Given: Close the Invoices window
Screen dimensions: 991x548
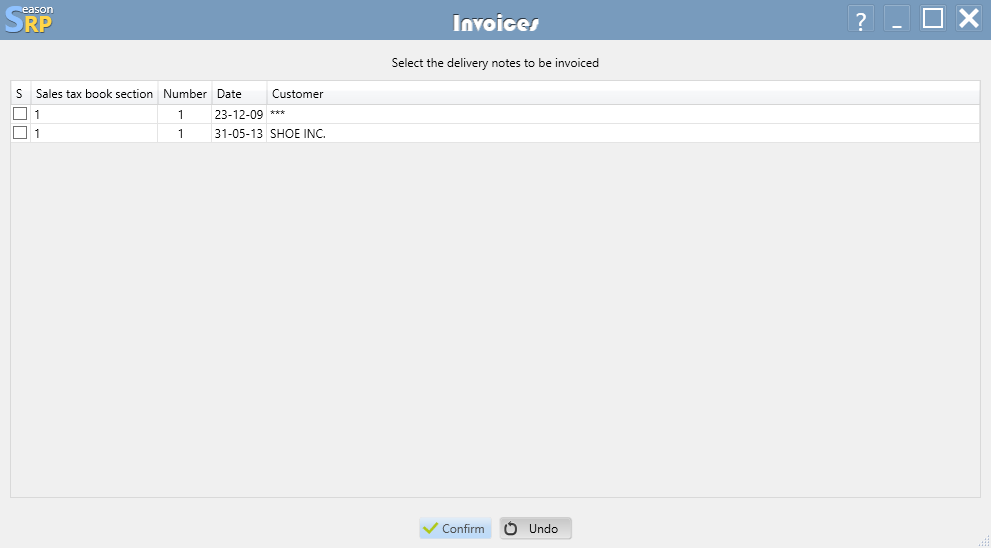Looking at the screenshot, I should tap(968, 18).
